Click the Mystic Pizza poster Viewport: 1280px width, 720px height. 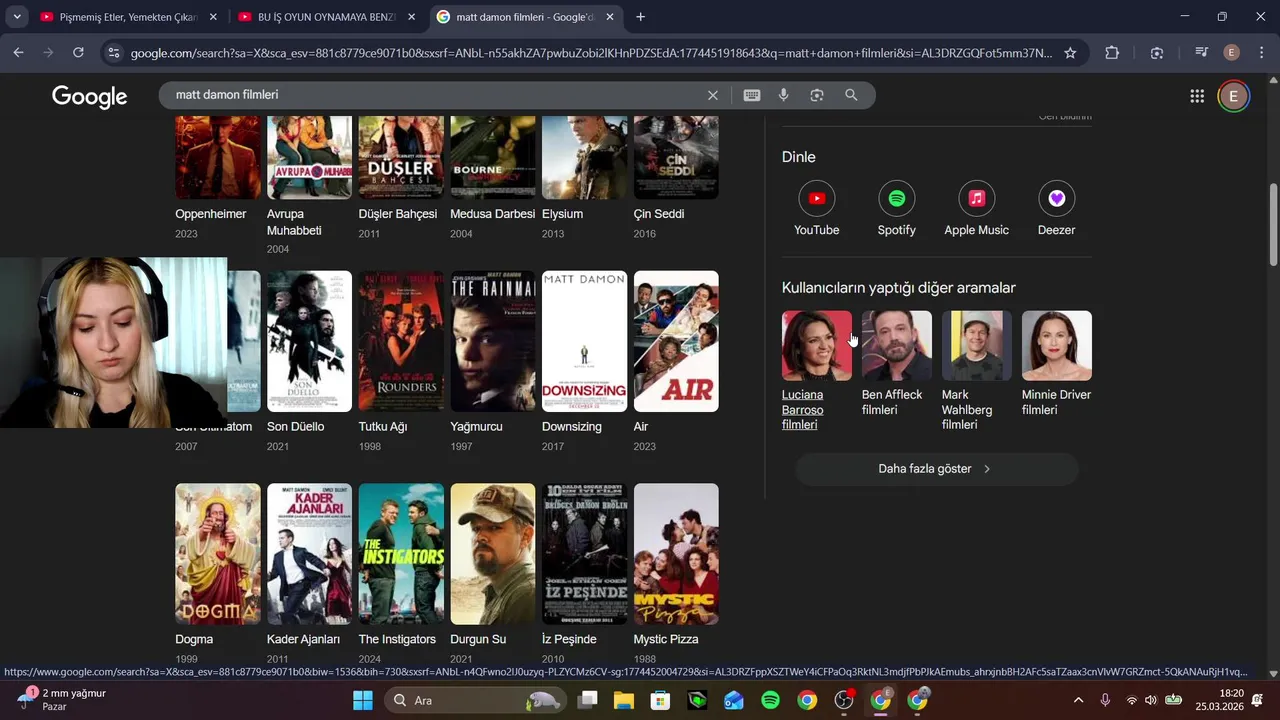pyautogui.click(x=676, y=554)
